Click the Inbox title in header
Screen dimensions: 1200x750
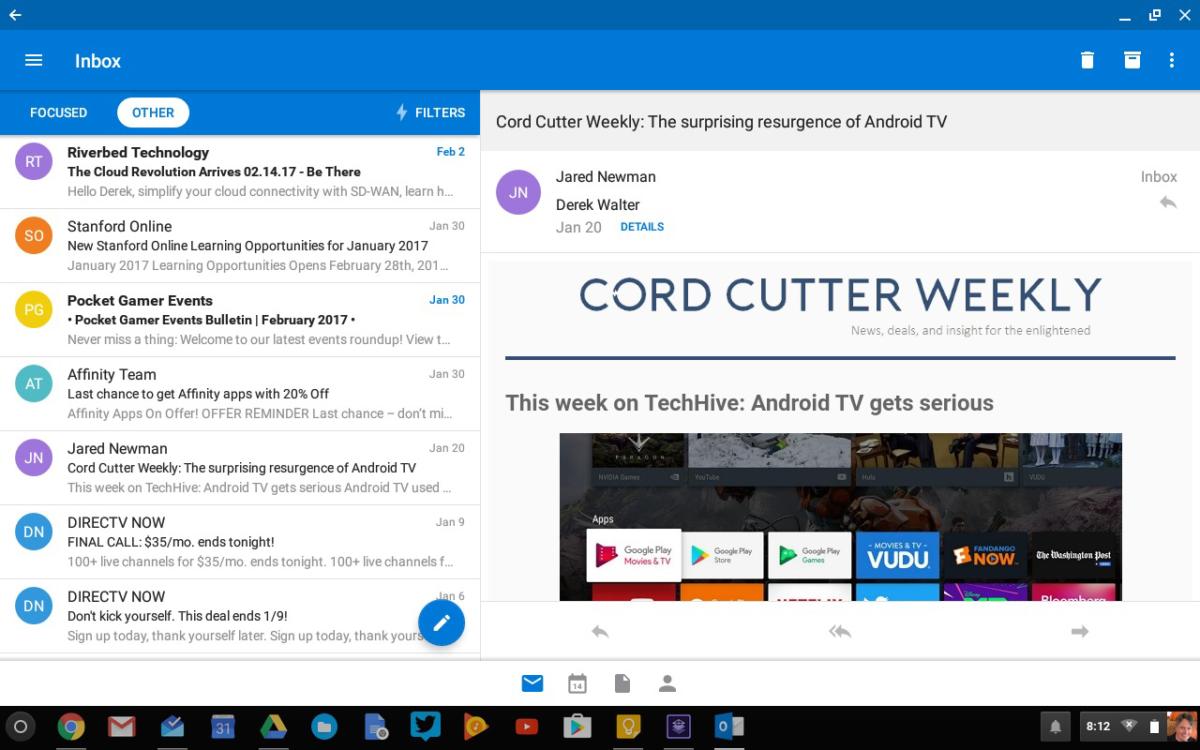tap(98, 61)
